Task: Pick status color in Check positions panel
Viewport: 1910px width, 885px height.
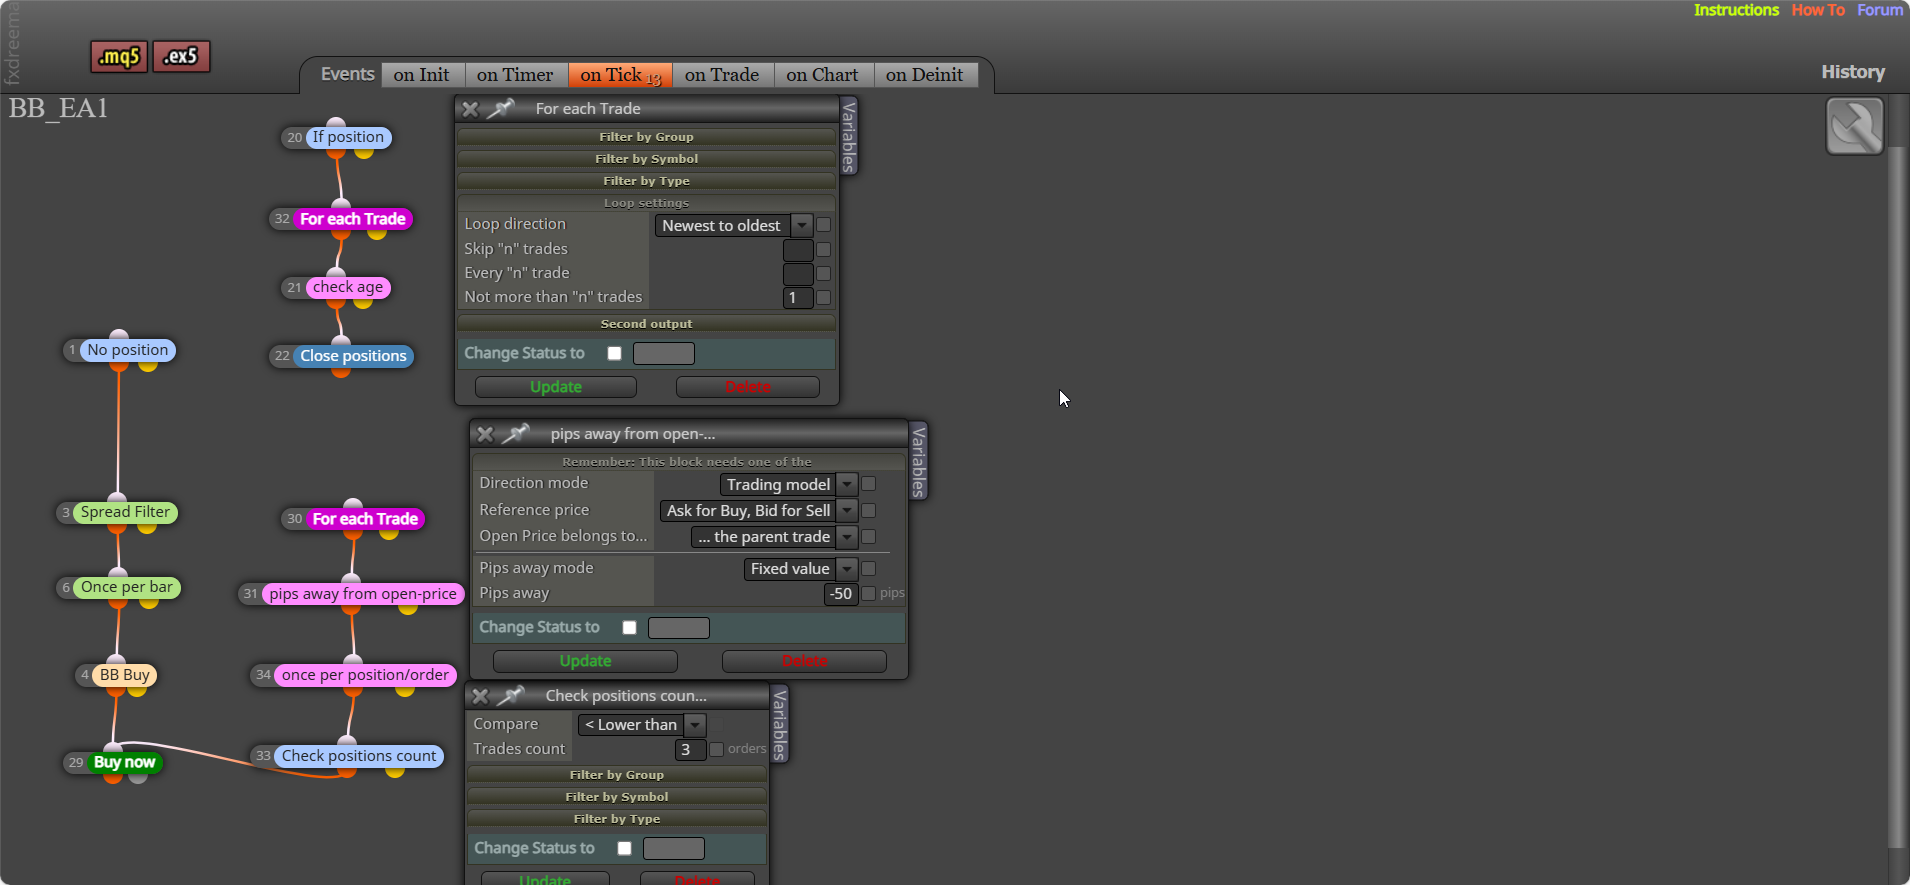Action: pyautogui.click(x=674, y=849)
